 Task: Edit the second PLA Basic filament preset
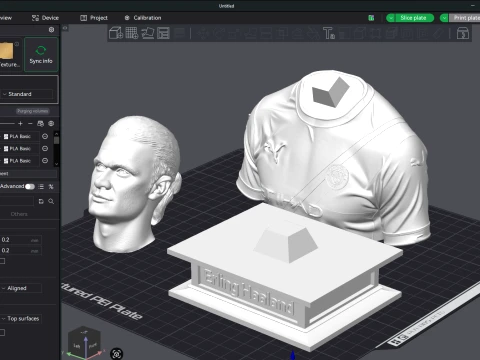pyautogui.click(x=45, y=149)
